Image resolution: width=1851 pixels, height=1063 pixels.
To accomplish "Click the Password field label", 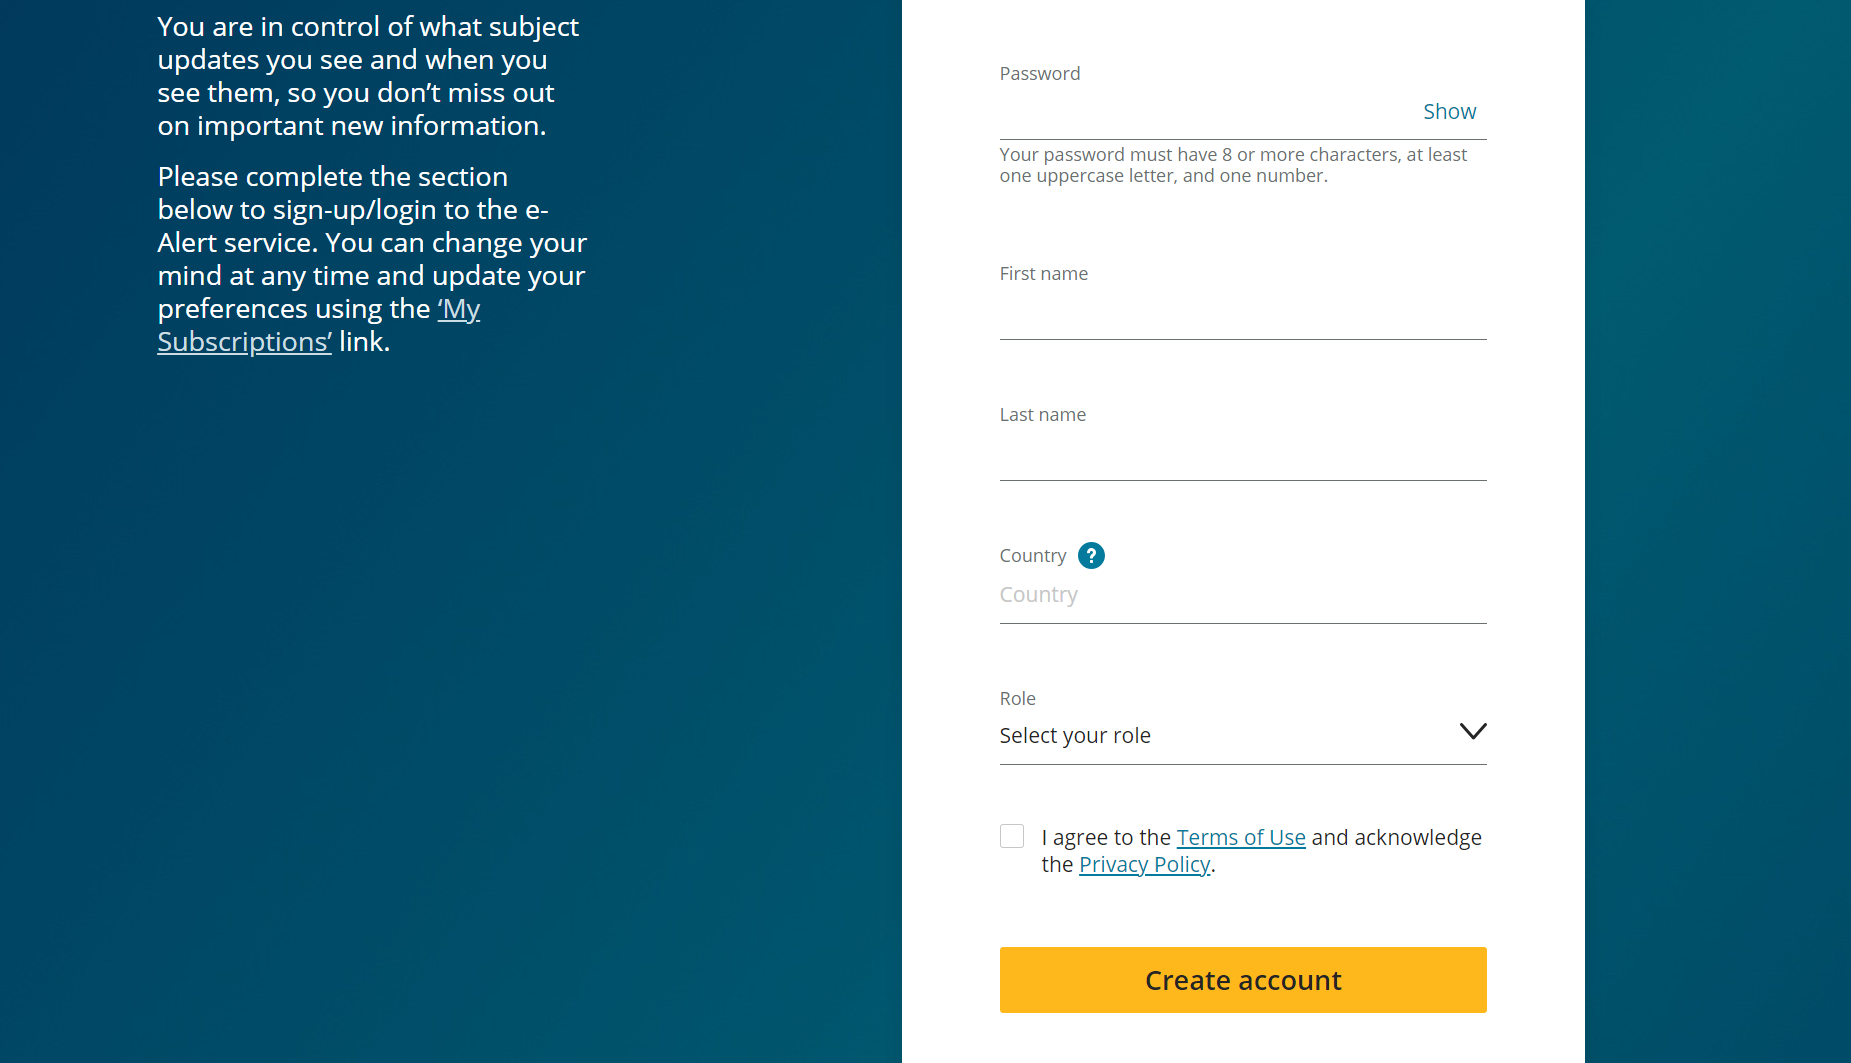I will point(1040,74).
